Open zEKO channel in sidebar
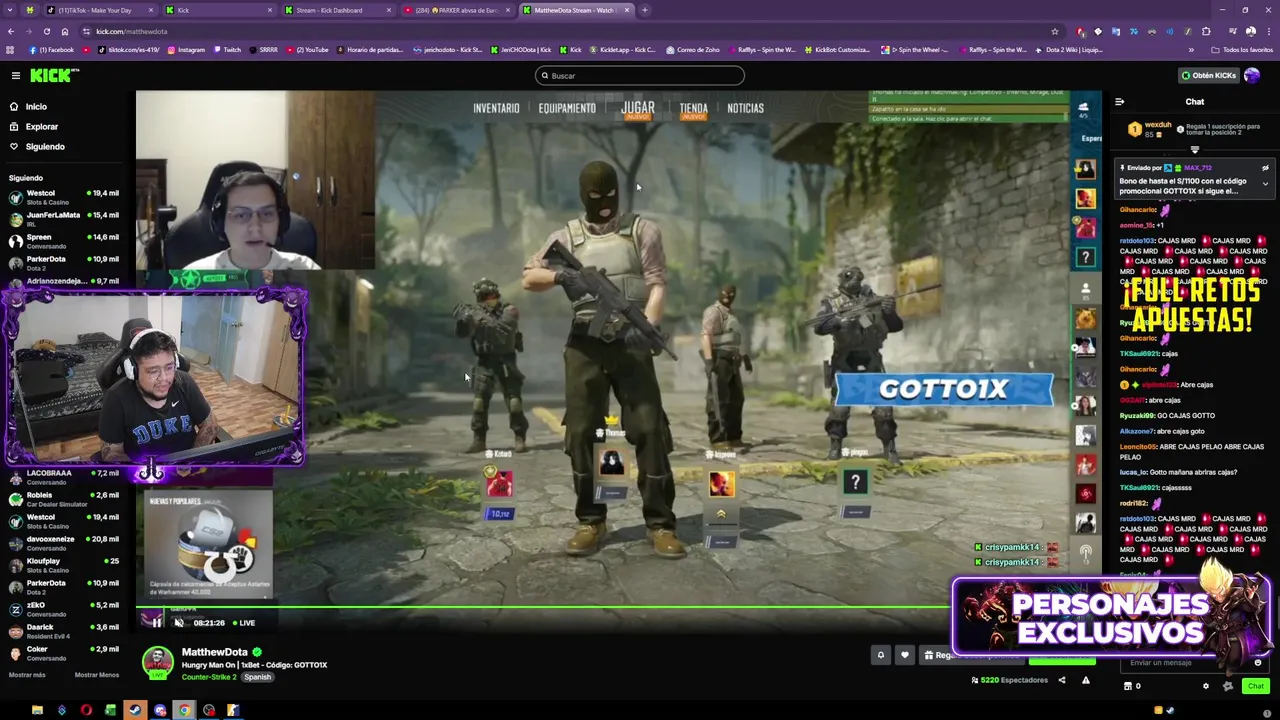This screenshot has width=1280, height=720. pyautogui.click(x=64, y=609)
